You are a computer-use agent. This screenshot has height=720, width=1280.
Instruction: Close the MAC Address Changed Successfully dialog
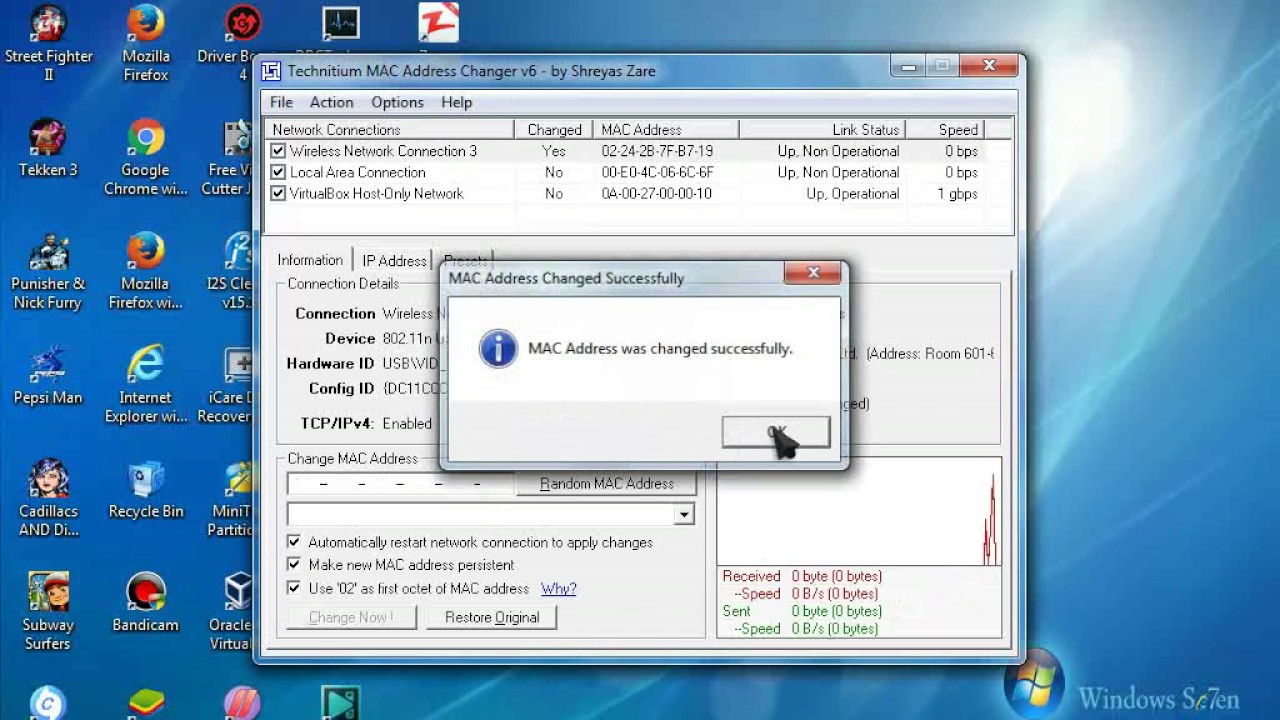click(x=813, y=272)
